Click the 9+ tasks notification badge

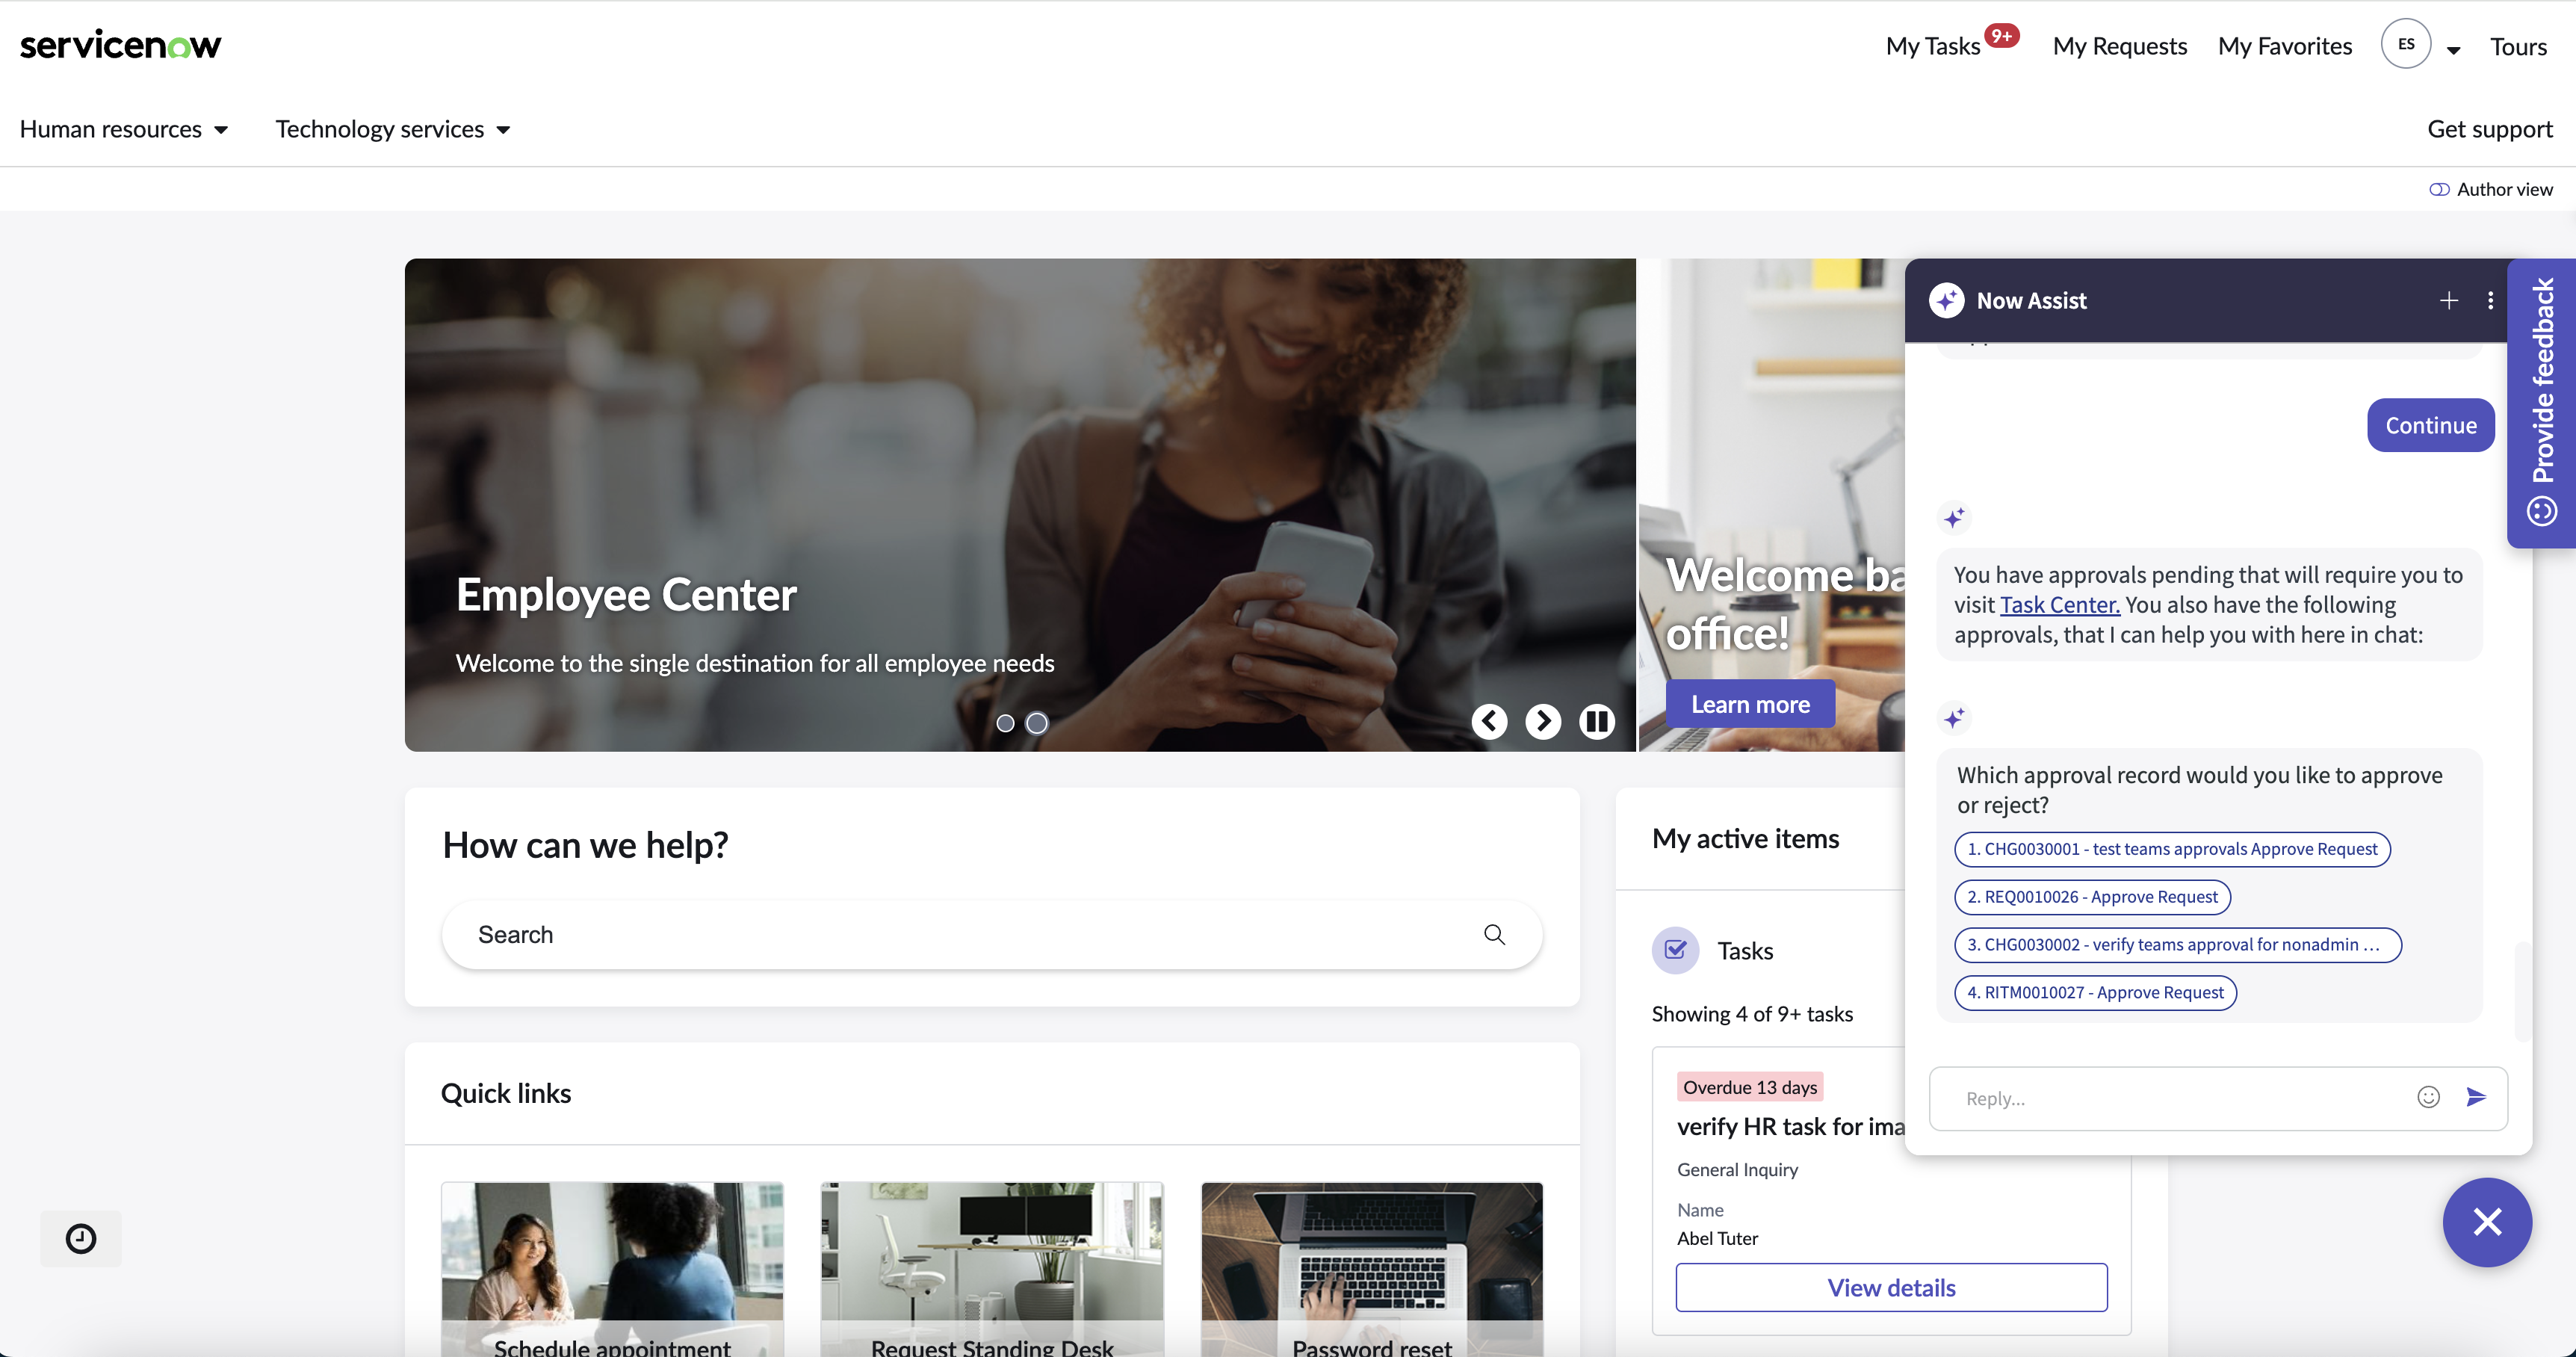coord(2002,35)
